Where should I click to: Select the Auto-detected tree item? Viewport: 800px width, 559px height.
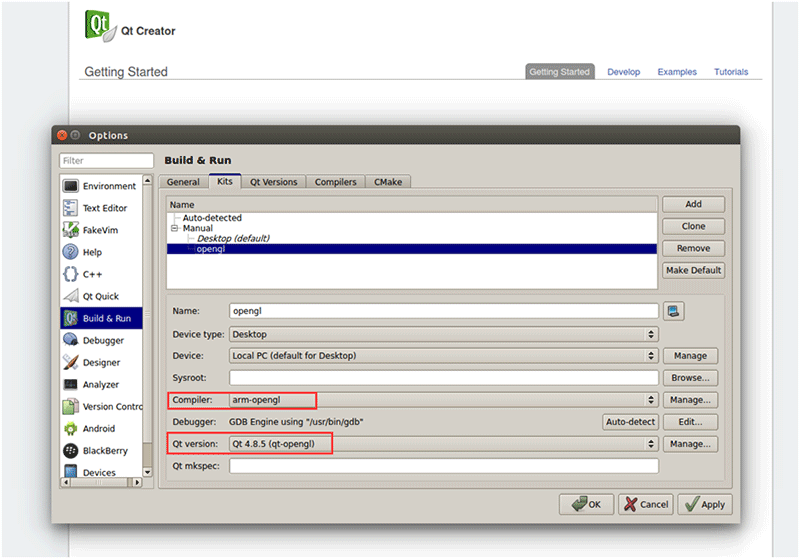212,218
